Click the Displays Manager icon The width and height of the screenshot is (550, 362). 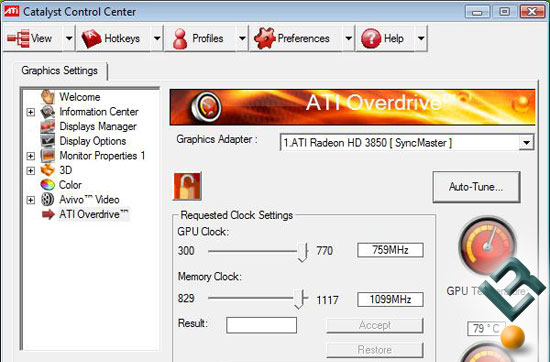click(x=48, y=126)
